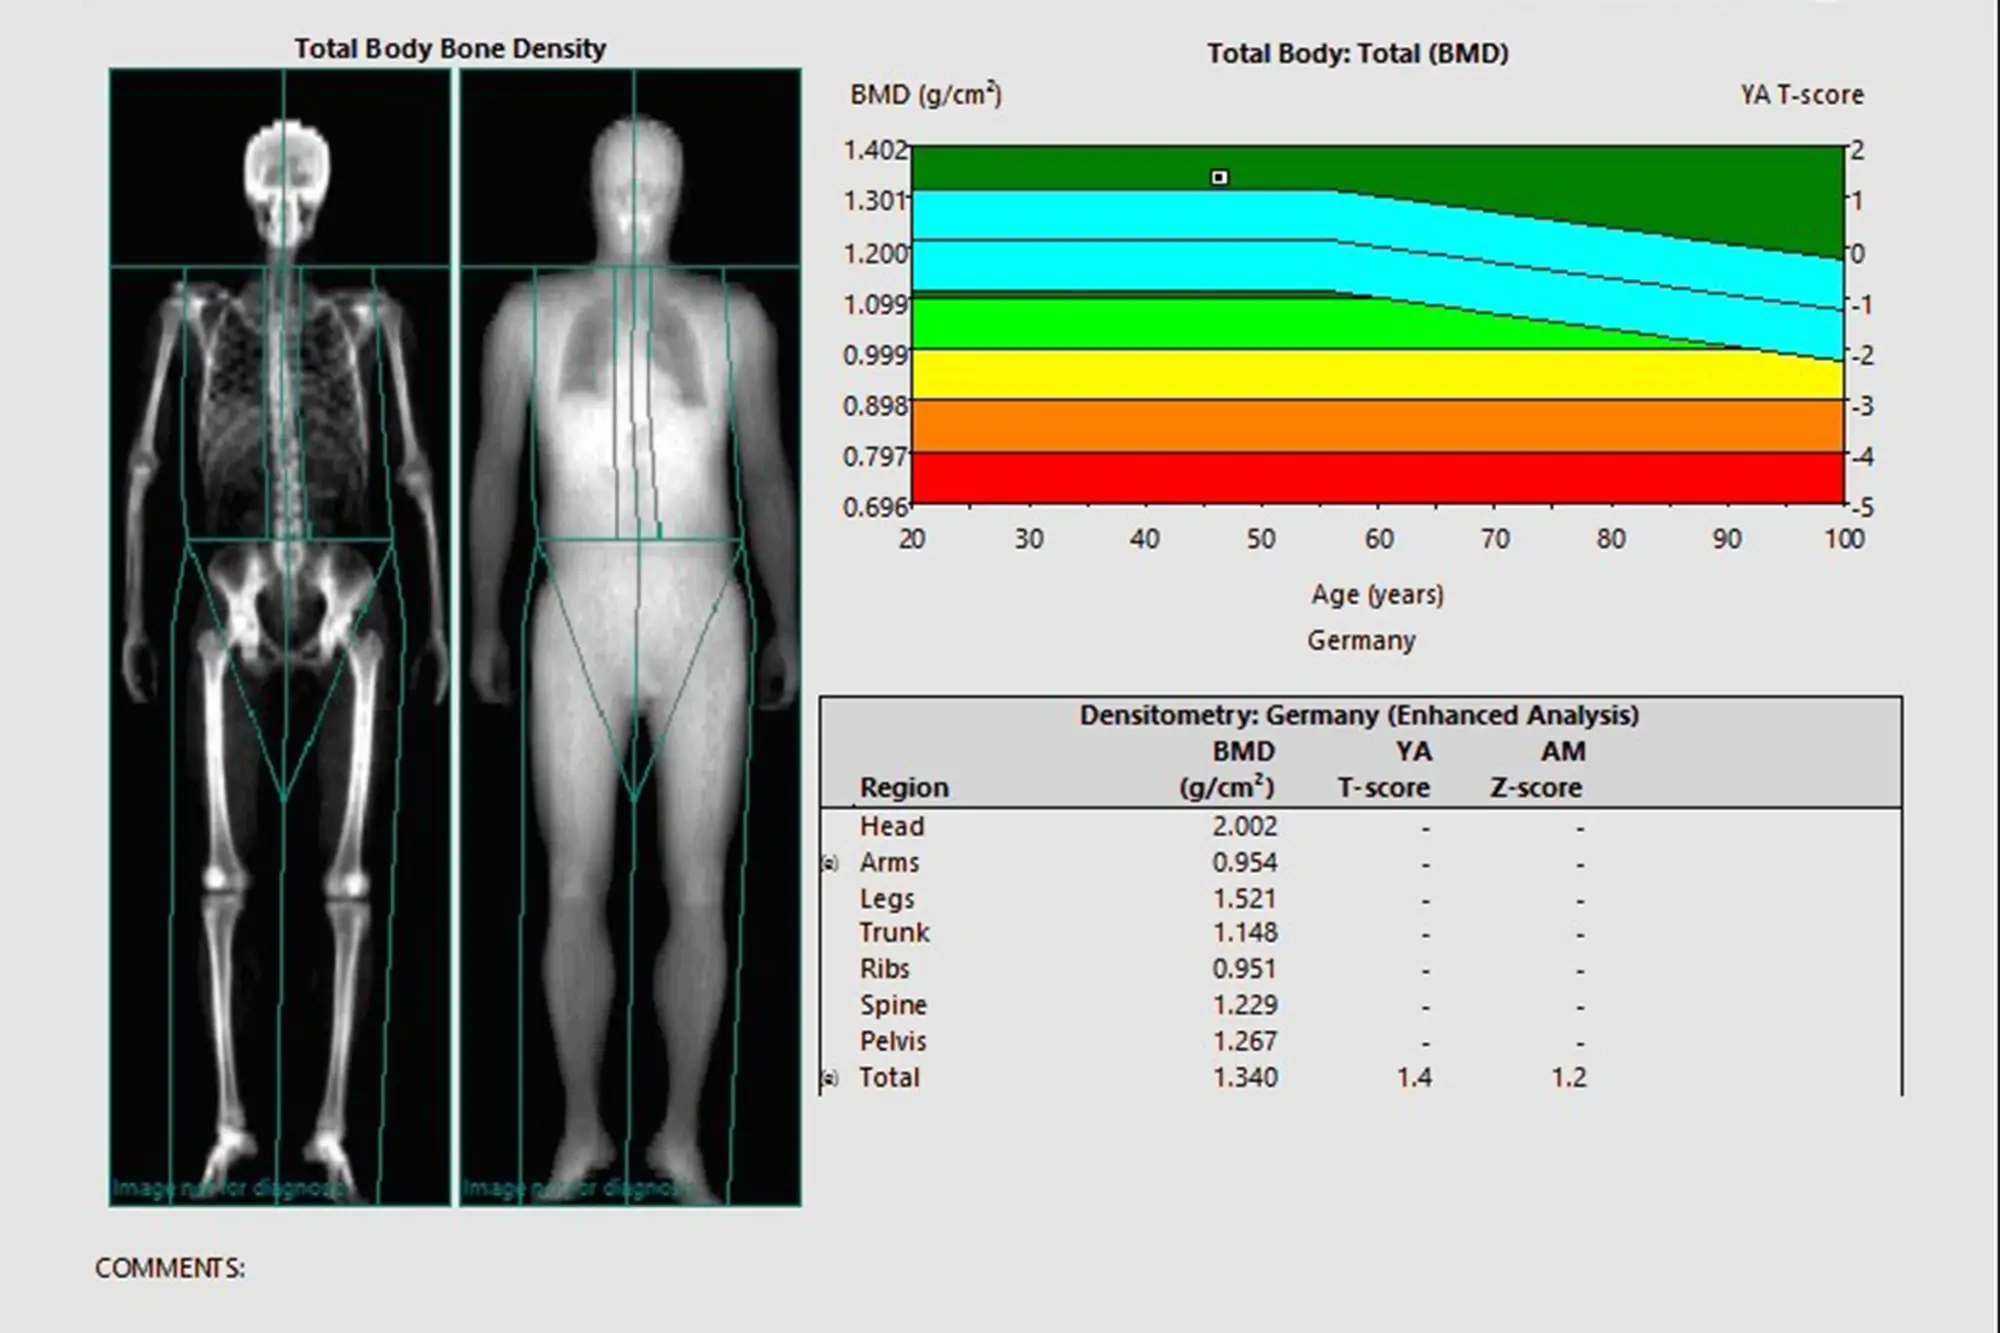The width and height of the screenshot is (2000, 1333).
Task: Click the YA T-score column header
Action: click(x=1384, y=770)
